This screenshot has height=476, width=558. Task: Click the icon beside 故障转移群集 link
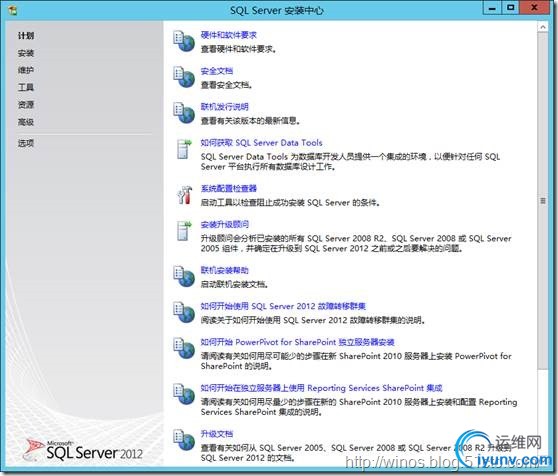pos(184,312)
